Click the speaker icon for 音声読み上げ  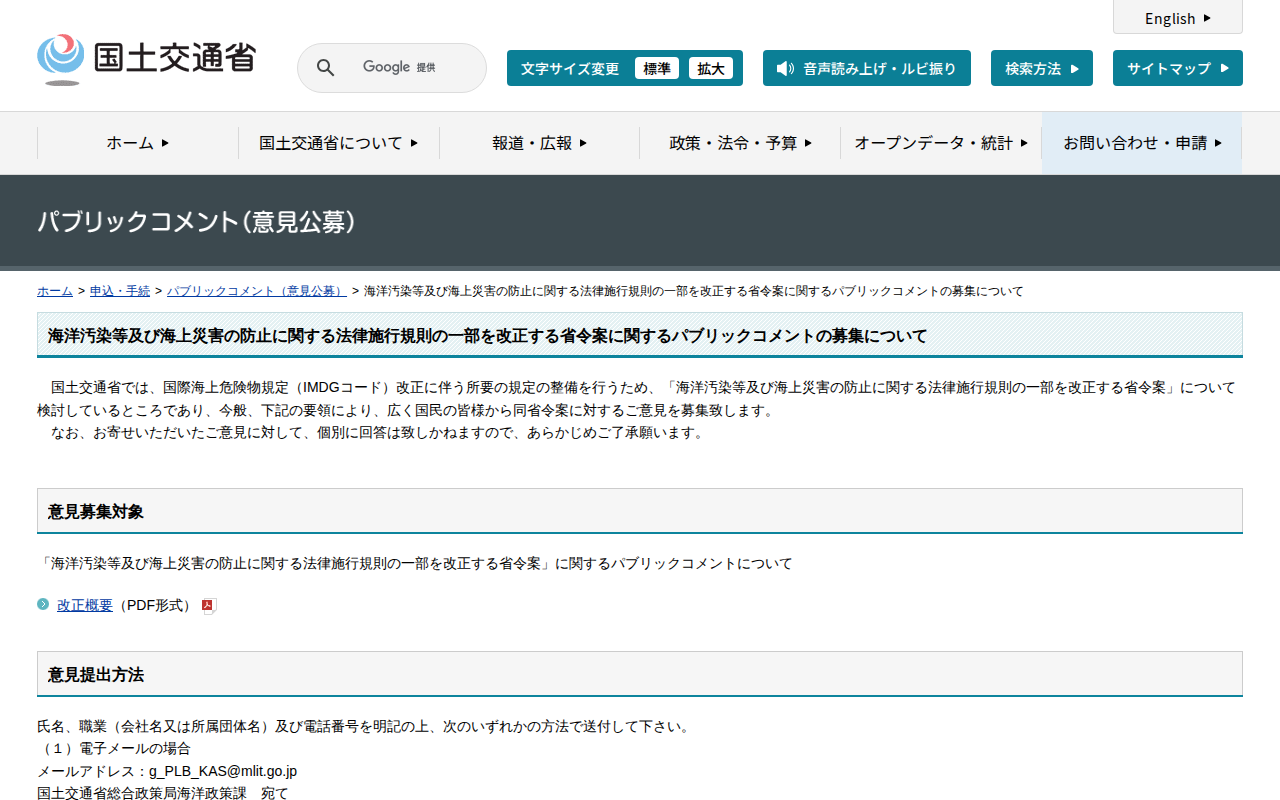(x=785, y=68)
